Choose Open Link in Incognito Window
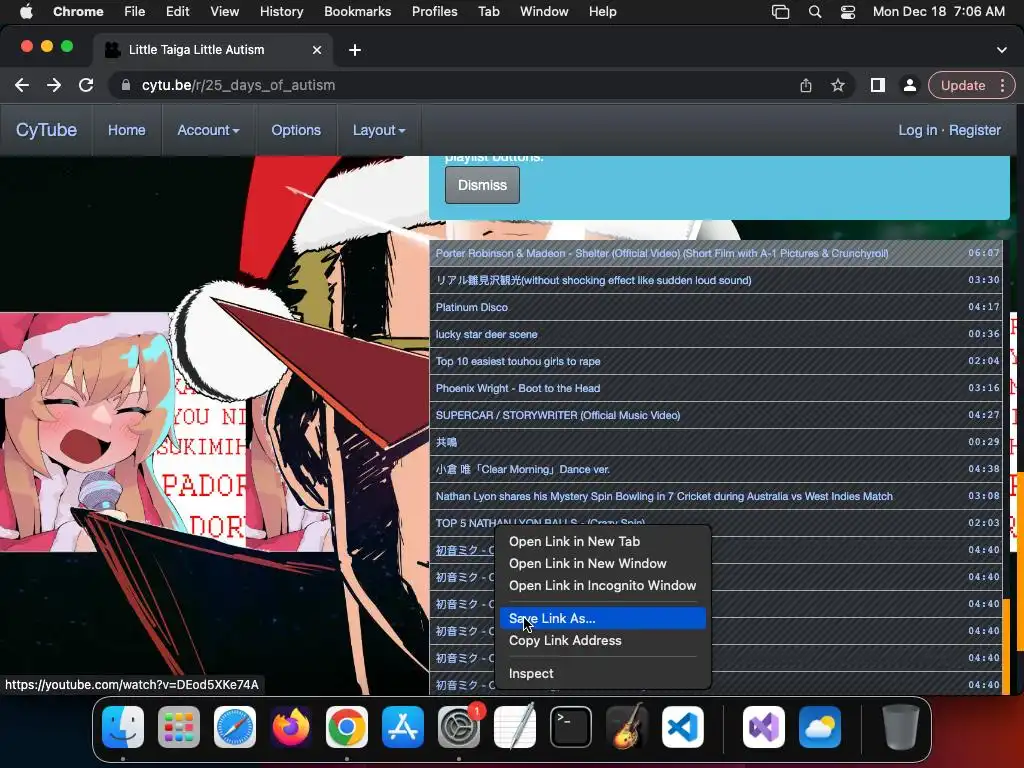 pyautogui.click(x=602, y=586)
